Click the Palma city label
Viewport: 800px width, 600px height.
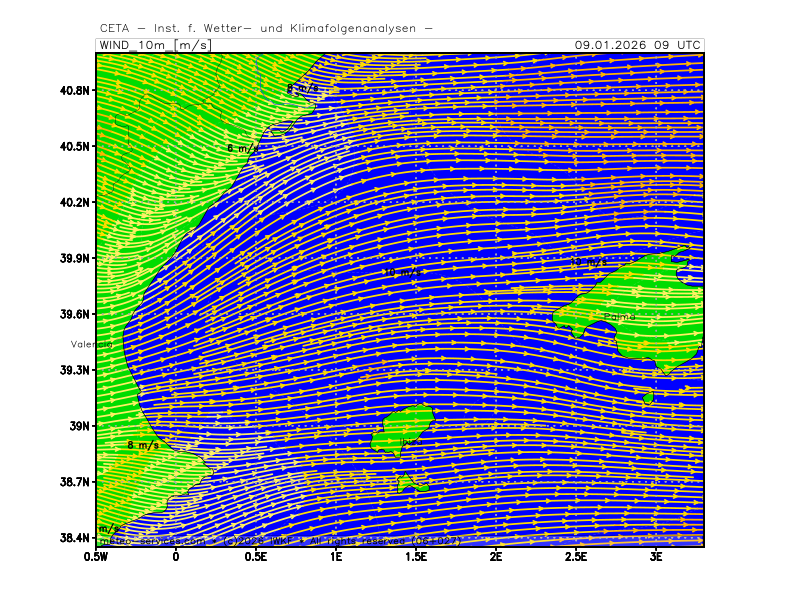tap(619, 316)
